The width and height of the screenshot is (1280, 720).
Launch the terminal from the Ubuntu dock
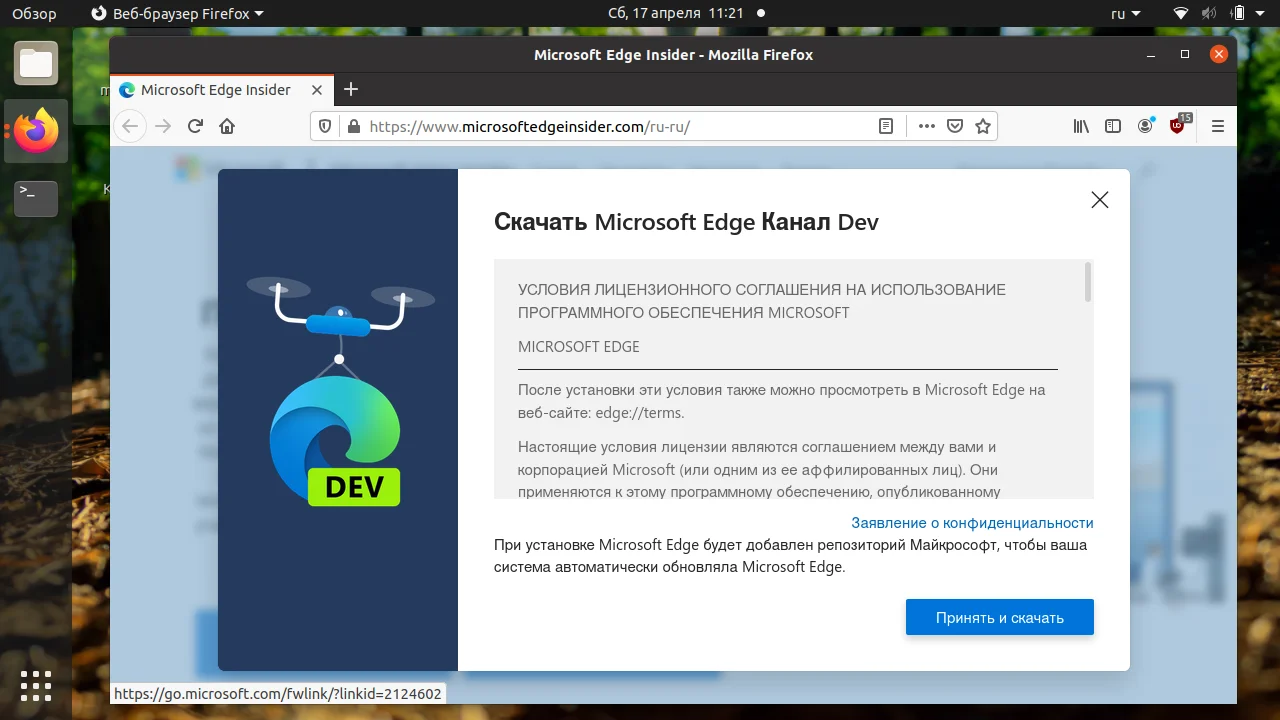point(35,199)
